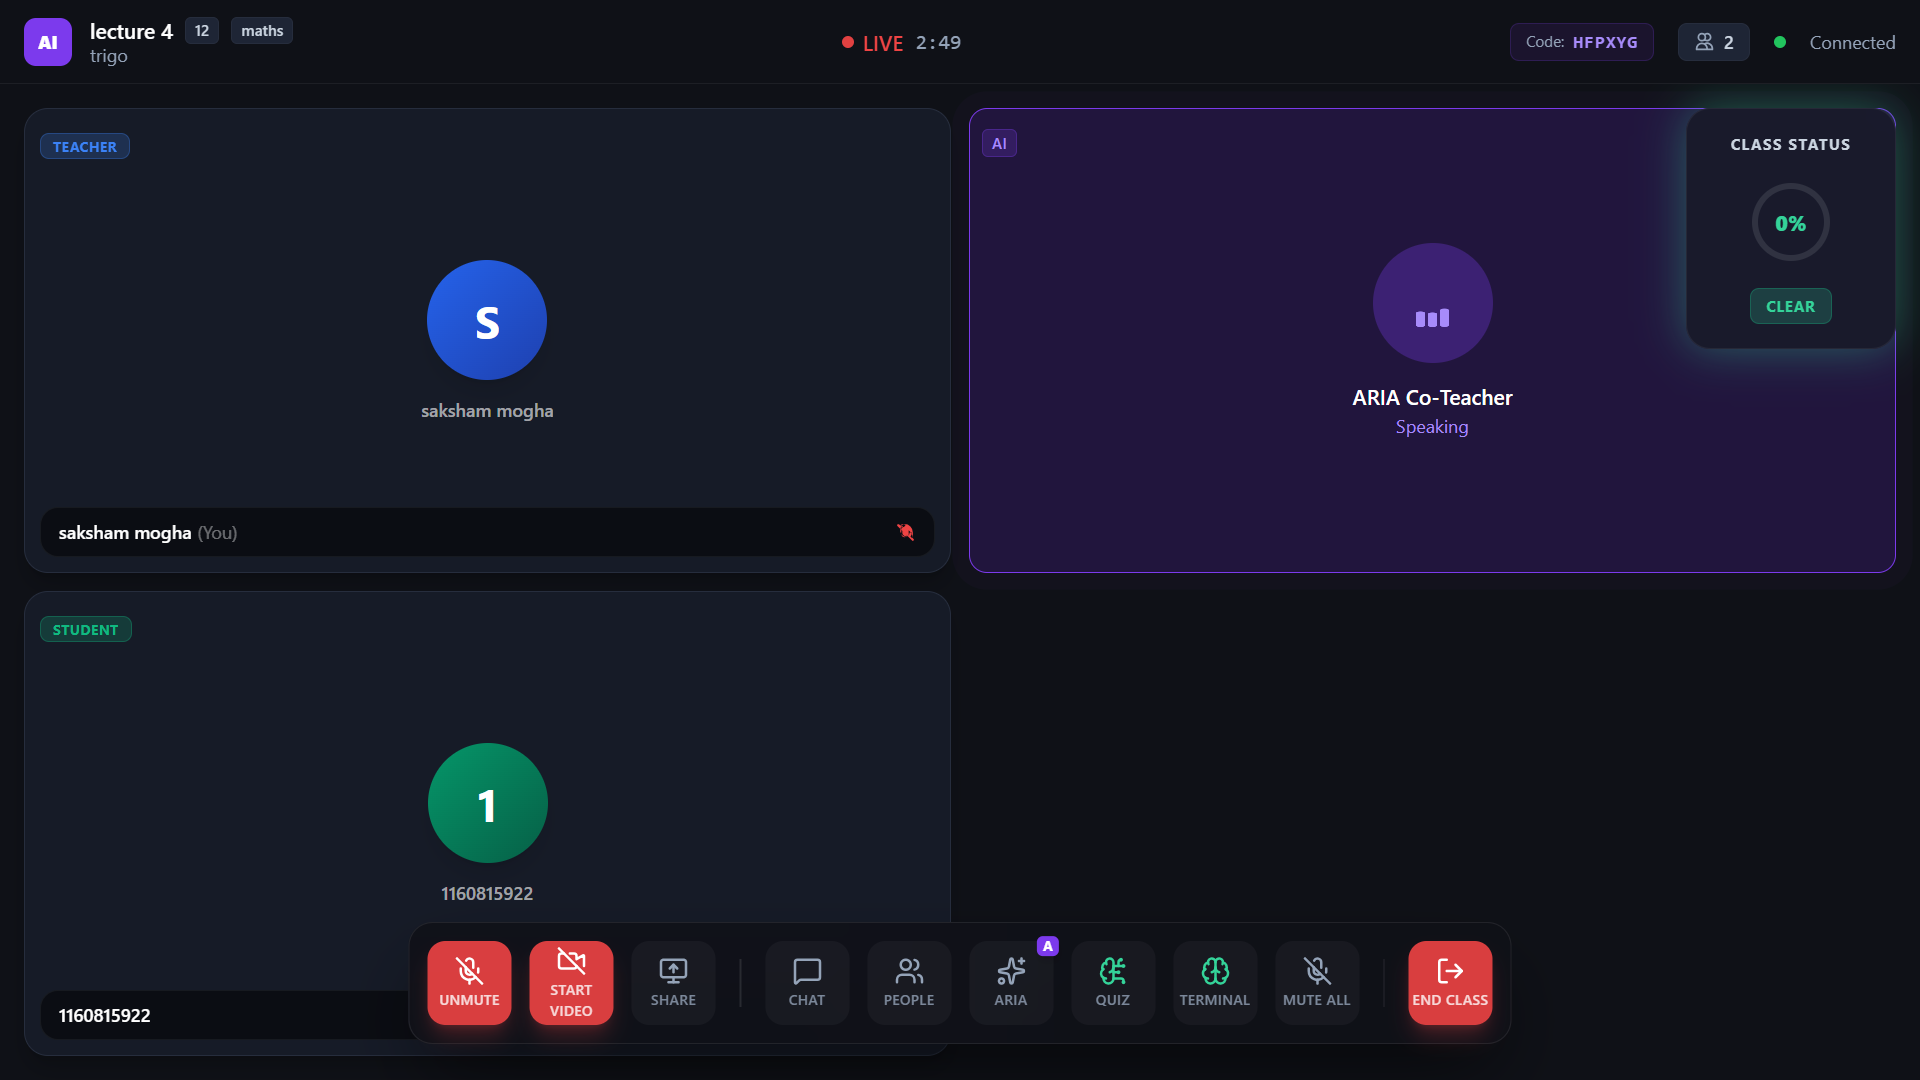
Task: Click the muted mic icon on saksham's tile
Action: pyautogui.click(x=905, y=532)
